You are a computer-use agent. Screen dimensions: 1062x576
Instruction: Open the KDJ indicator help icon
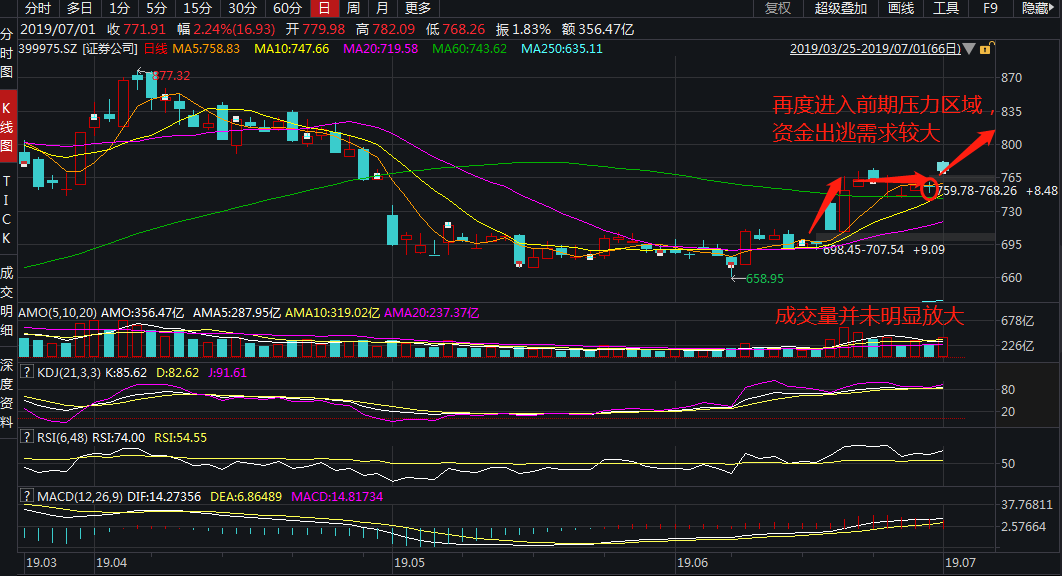[27, 372]
